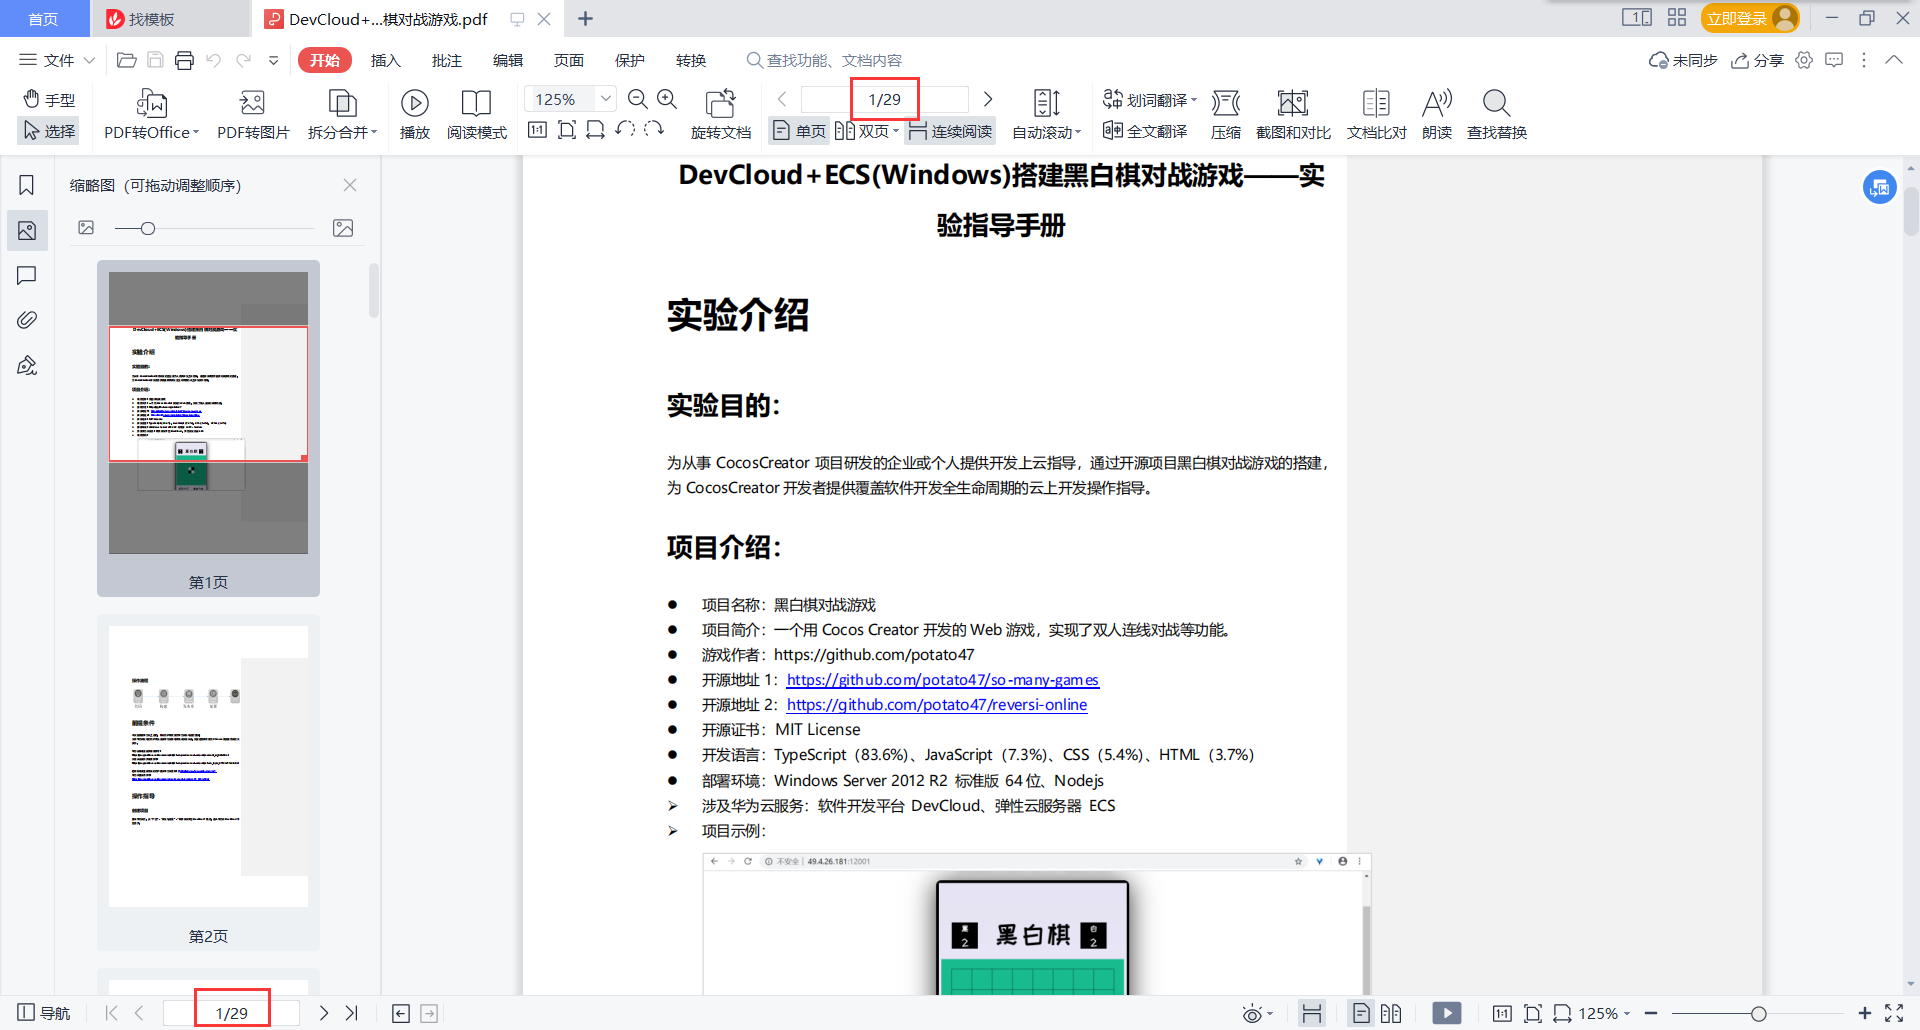Select the 第2页 page thumbnail
The width and height of the screenshot is (1920, 1030).
[x=207, y=765]
